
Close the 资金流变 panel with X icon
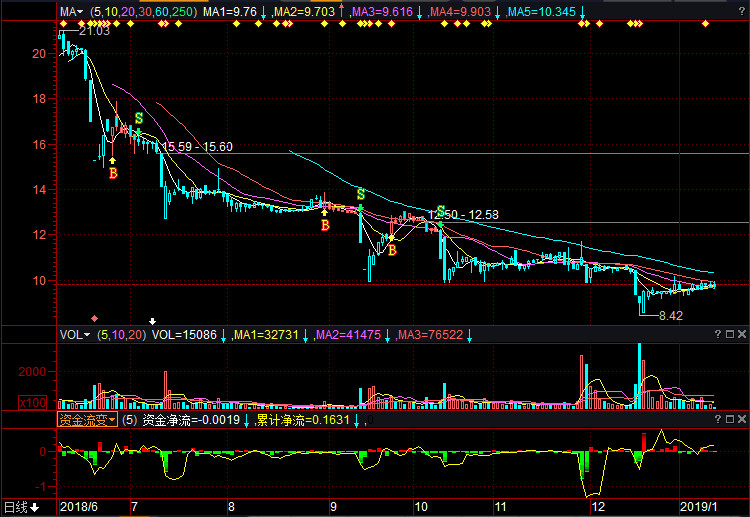(x=741, y=421)
